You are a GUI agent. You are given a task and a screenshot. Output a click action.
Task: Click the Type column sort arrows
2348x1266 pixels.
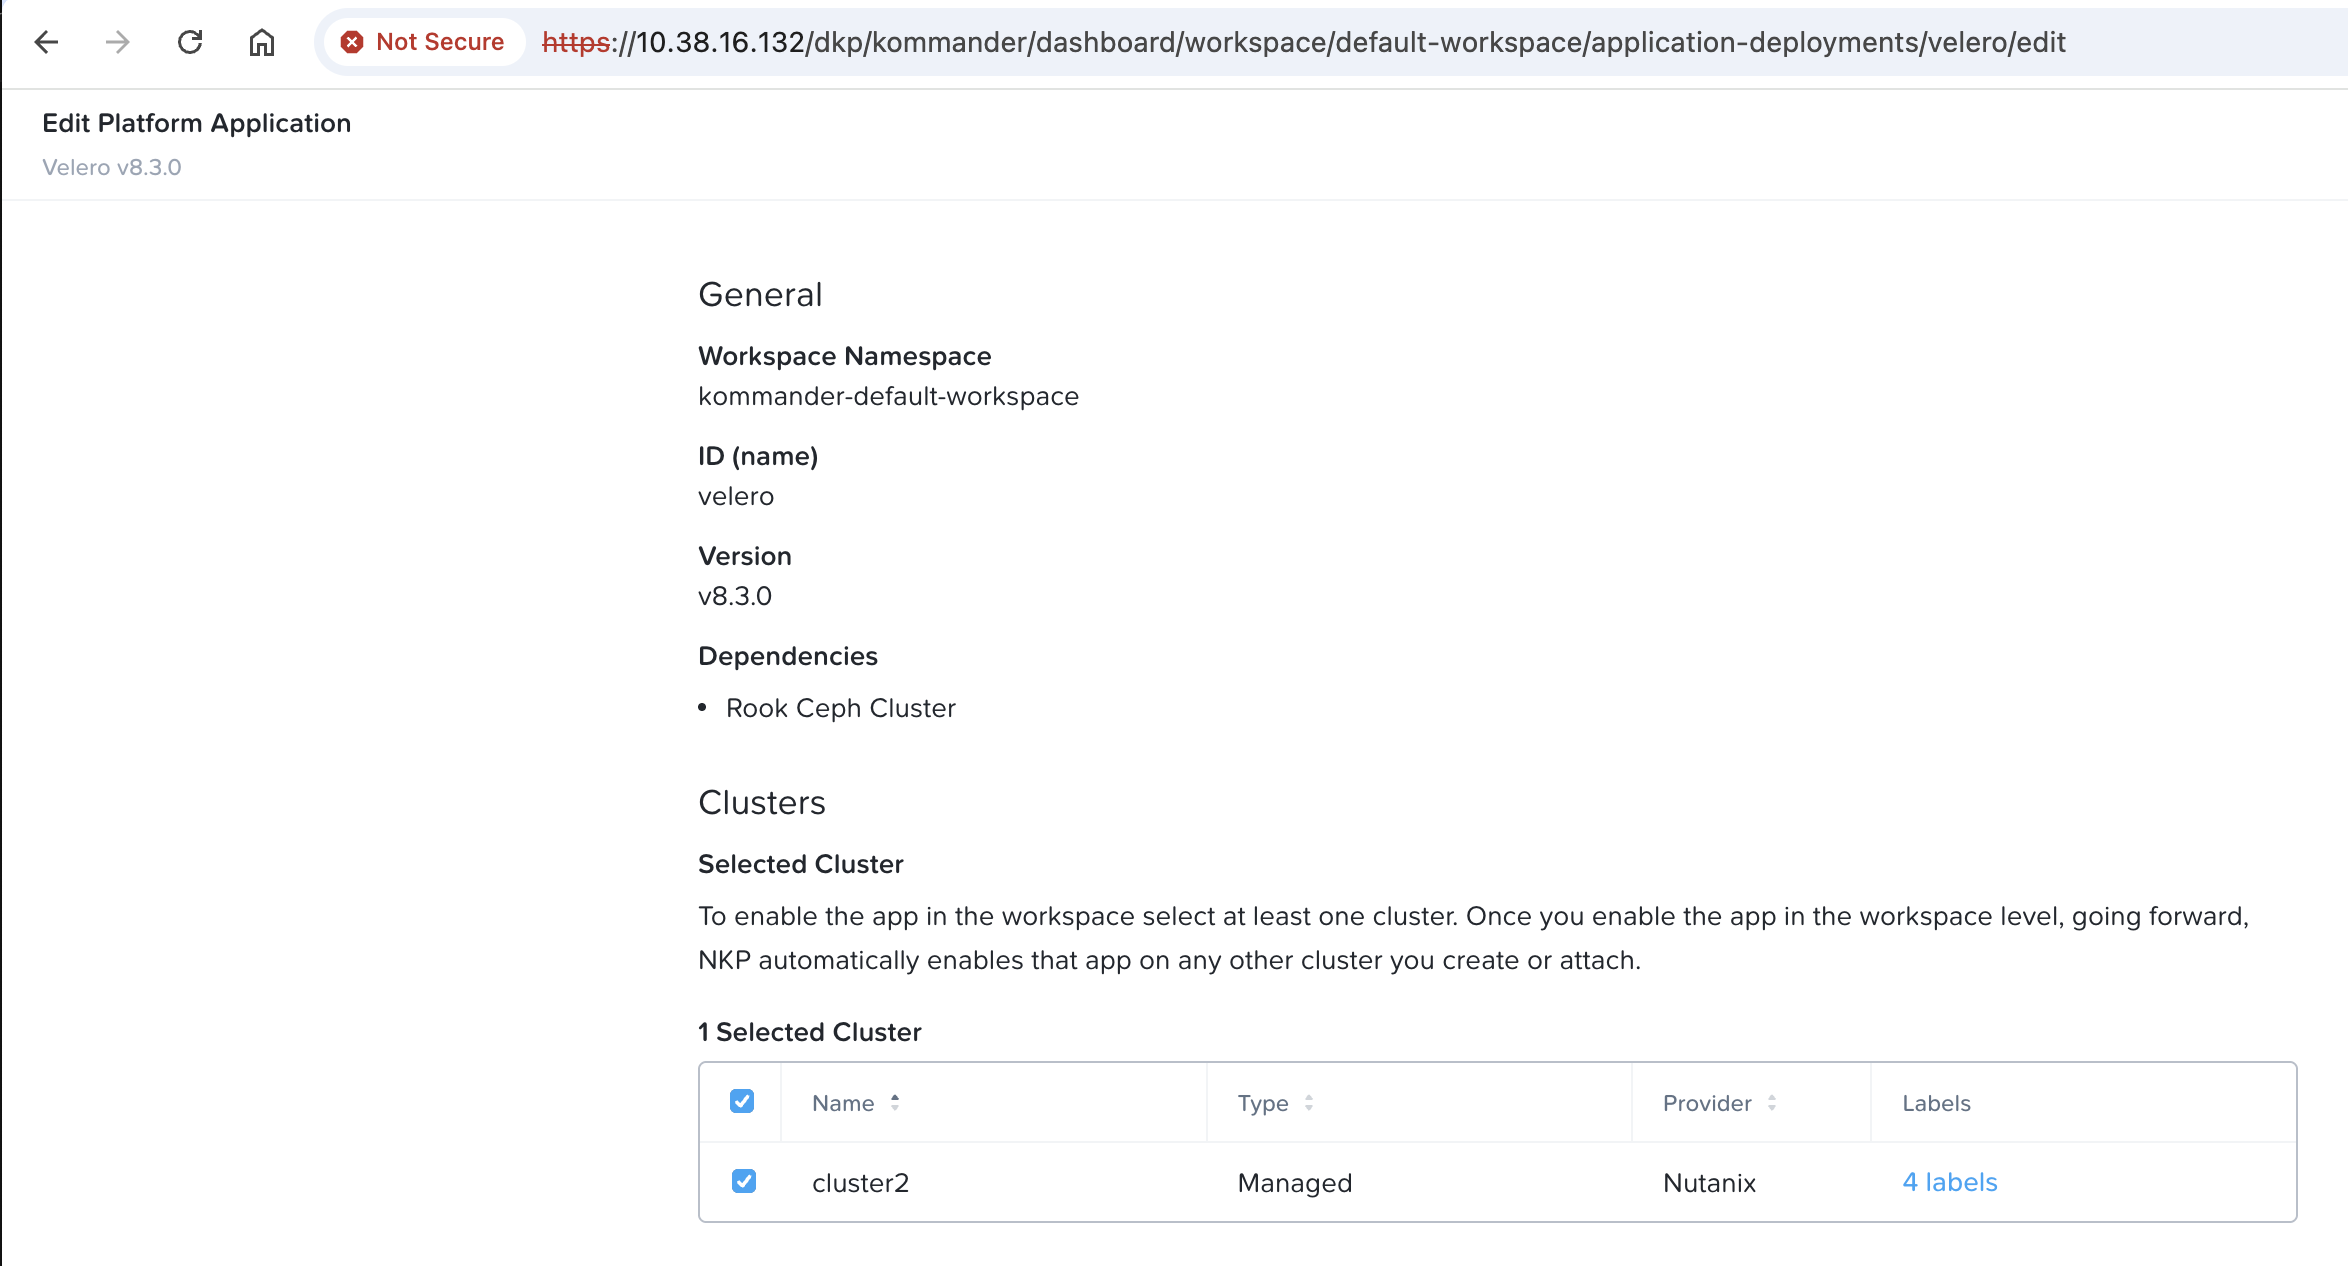1309,1102
